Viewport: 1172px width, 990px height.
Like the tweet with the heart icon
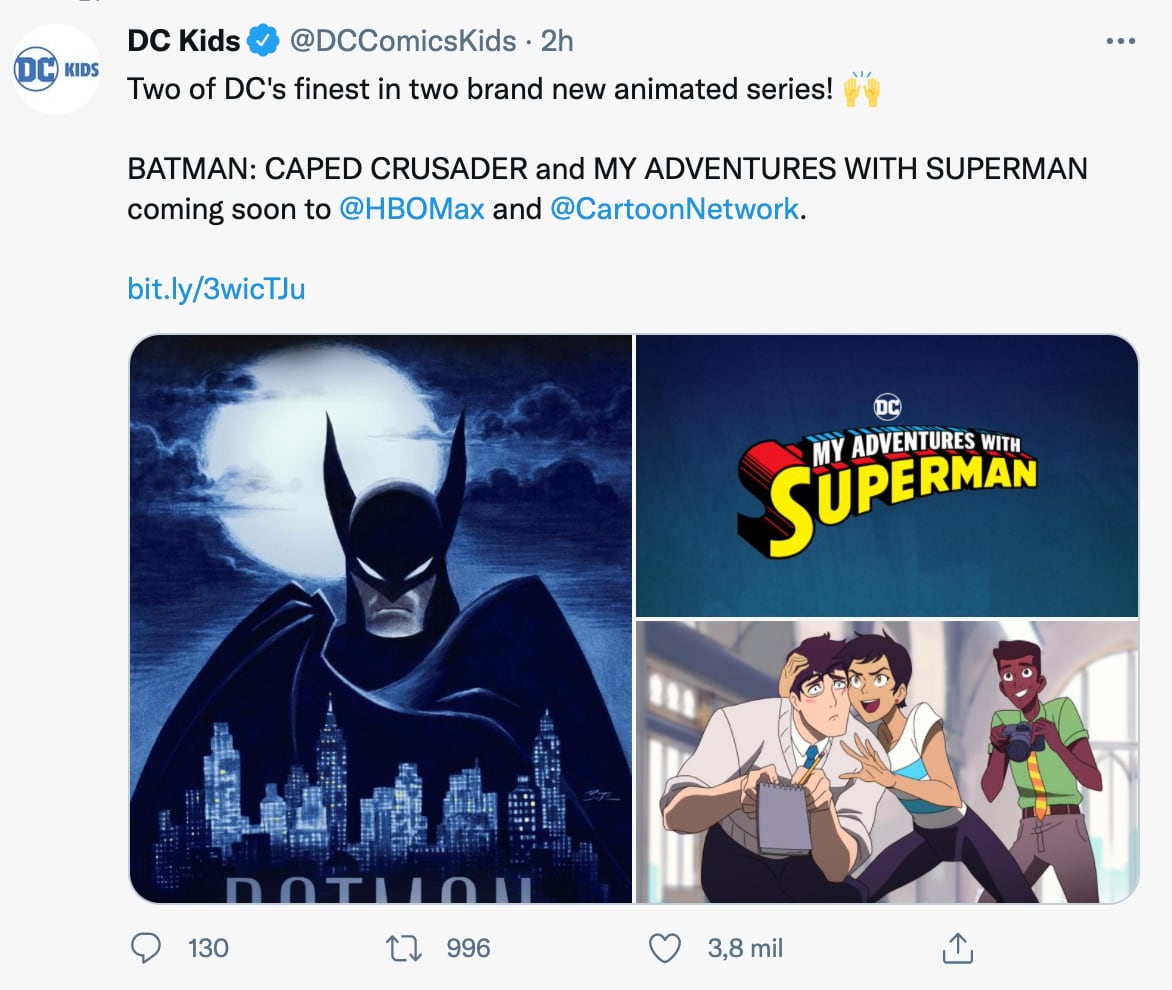coord(665,948)
